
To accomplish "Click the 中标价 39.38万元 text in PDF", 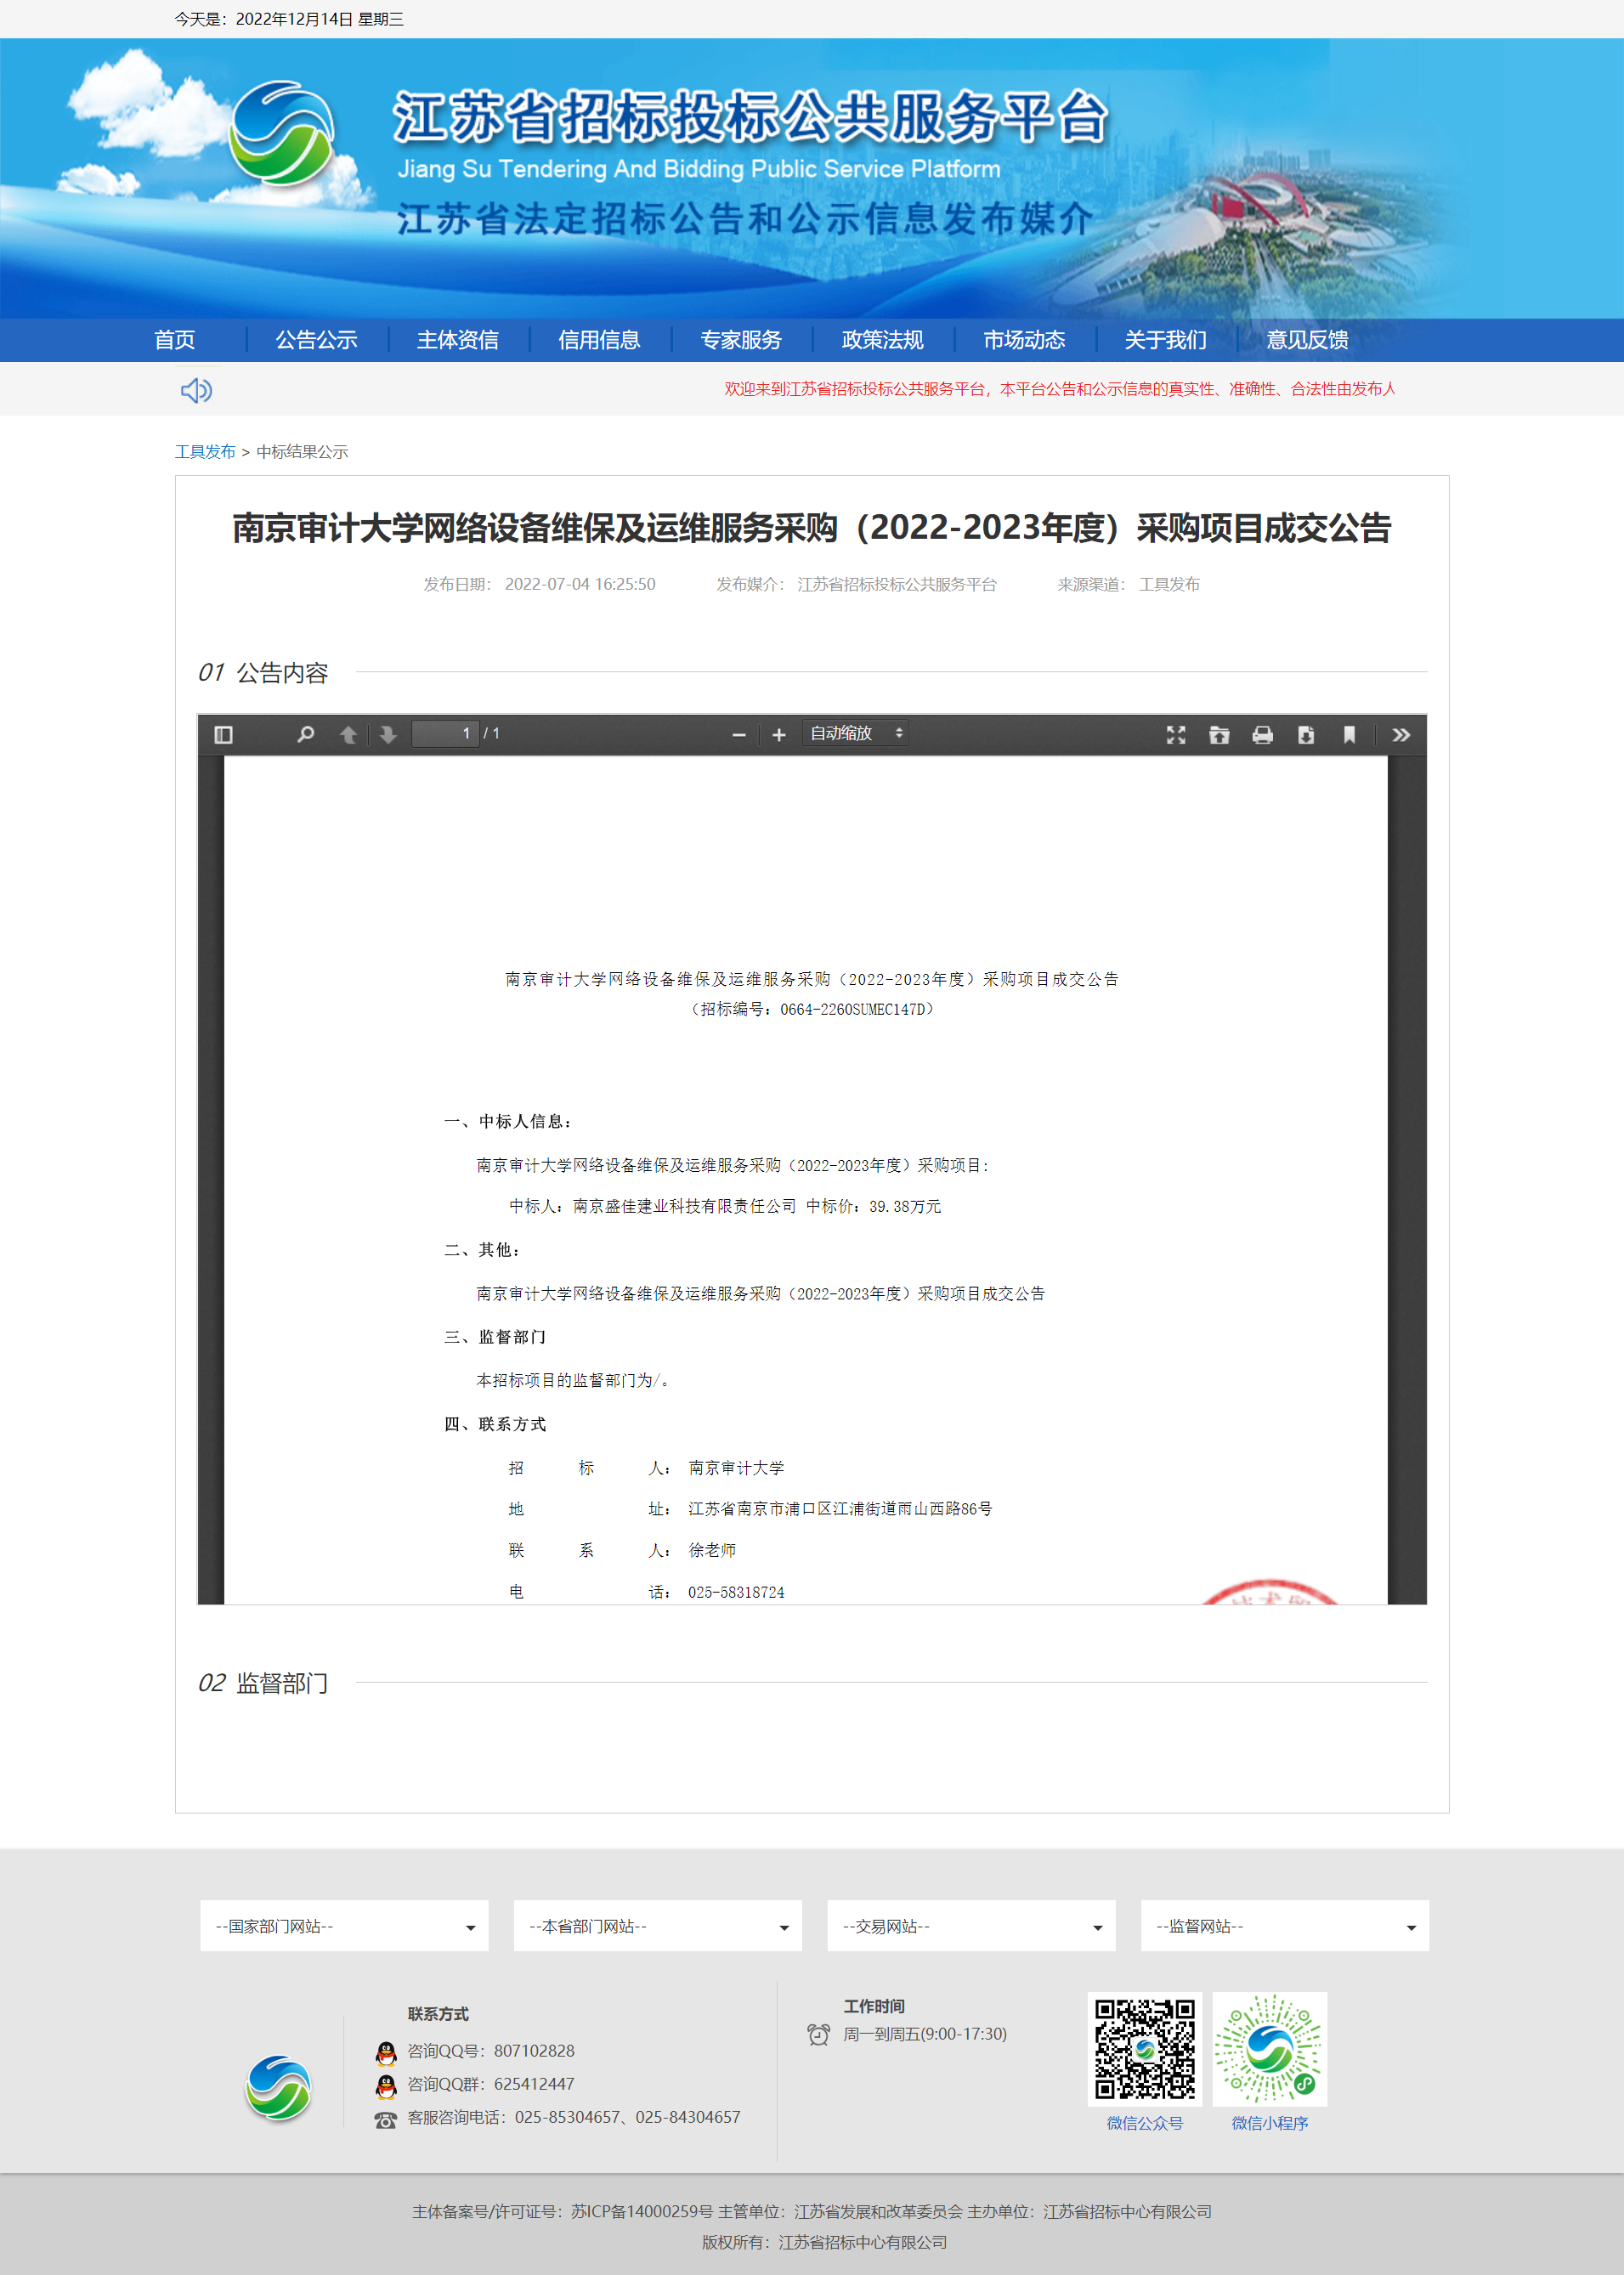I will click(873, 1206).
